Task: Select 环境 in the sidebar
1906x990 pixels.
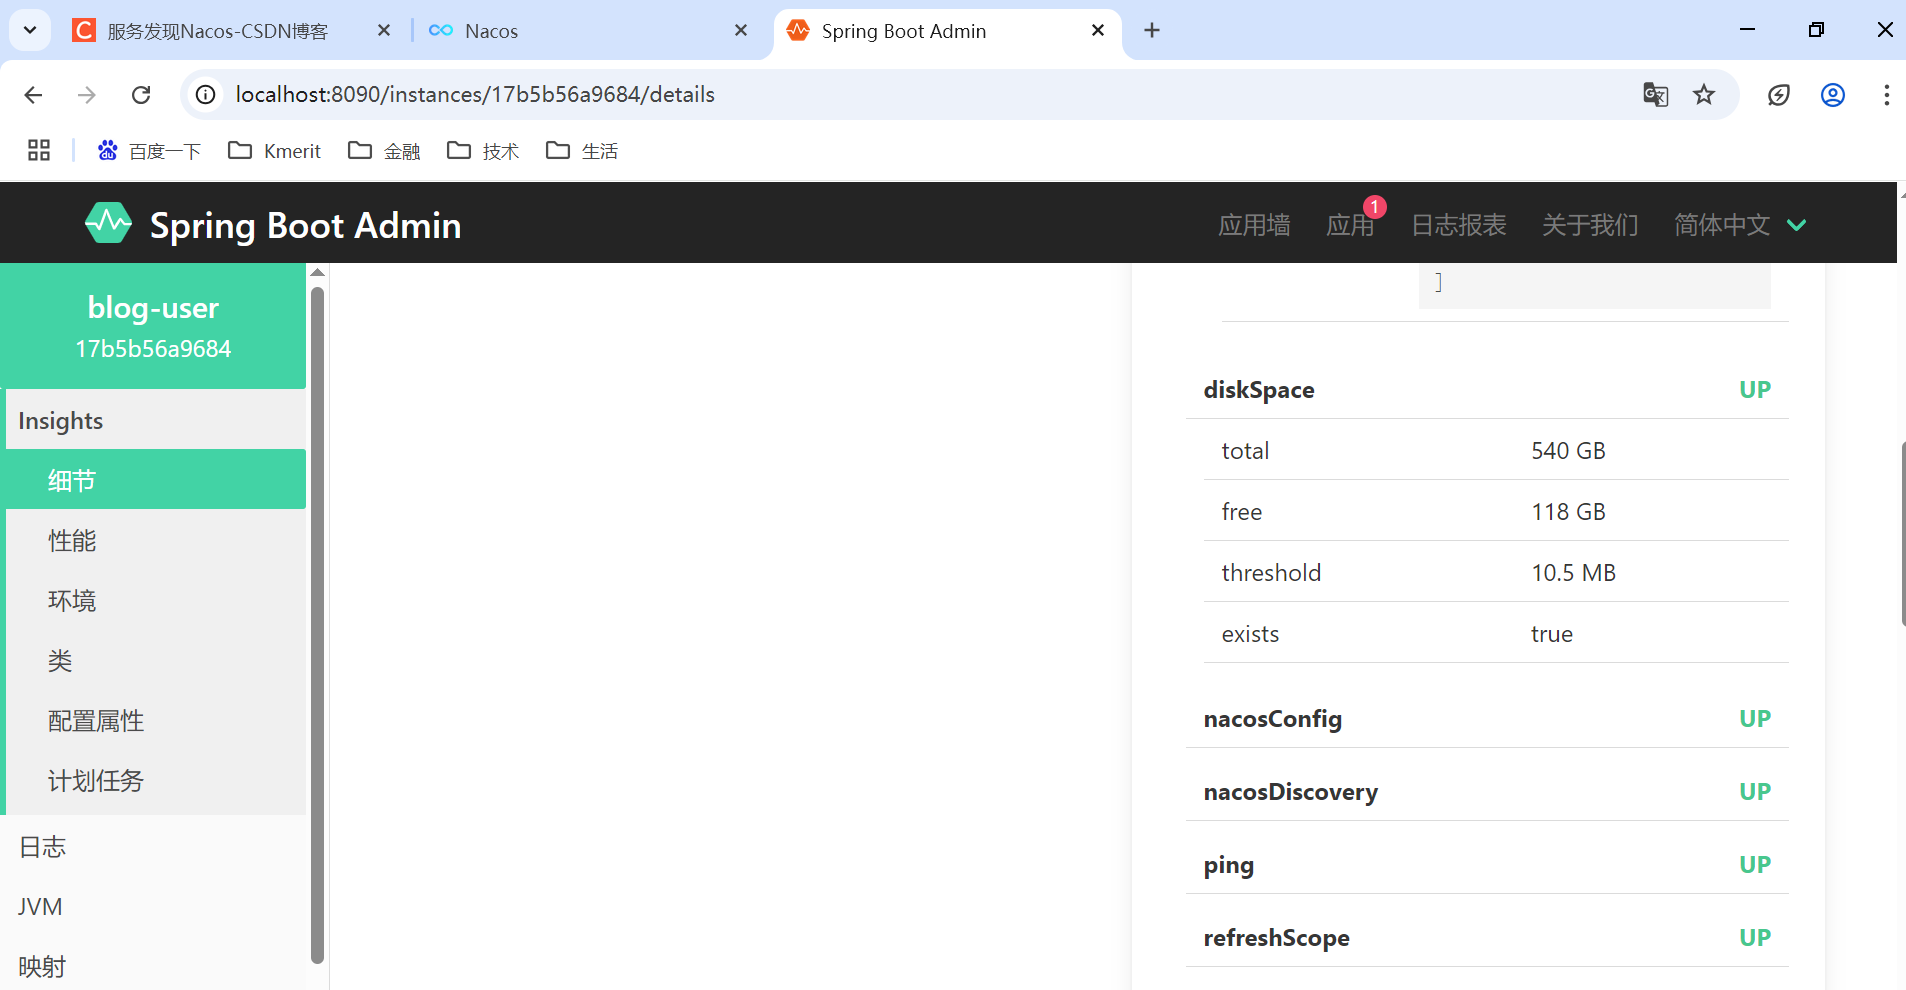Action: tap(156, 600)
